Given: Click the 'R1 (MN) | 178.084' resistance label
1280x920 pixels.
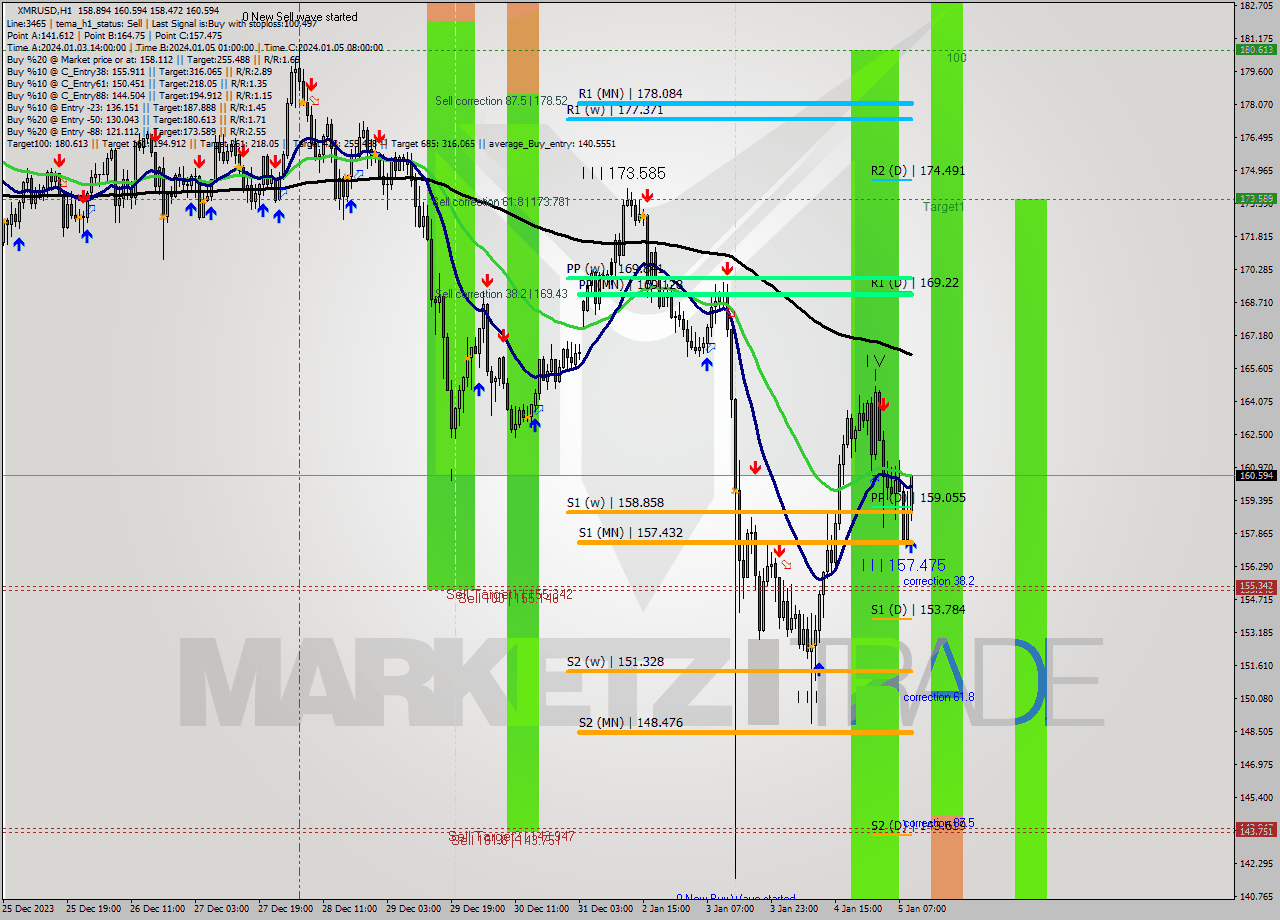Looking at the screenshot, I should 630,94.
